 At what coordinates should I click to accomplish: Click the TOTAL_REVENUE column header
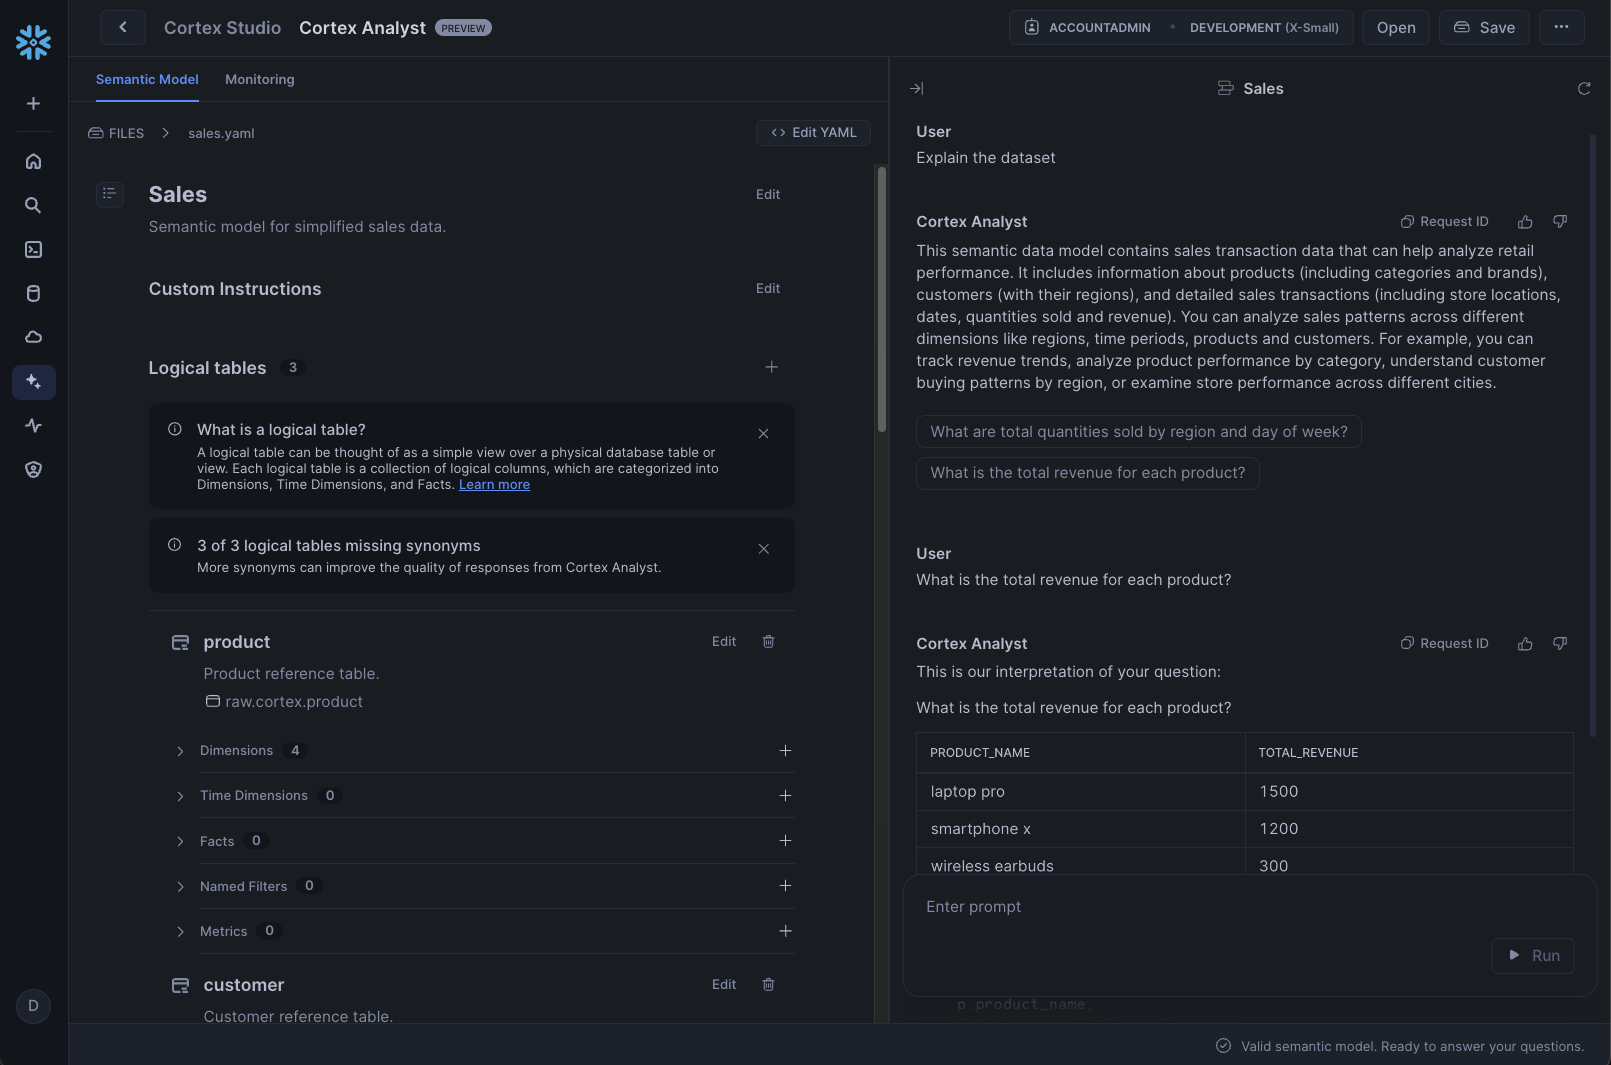click(x=1409, y=753)
